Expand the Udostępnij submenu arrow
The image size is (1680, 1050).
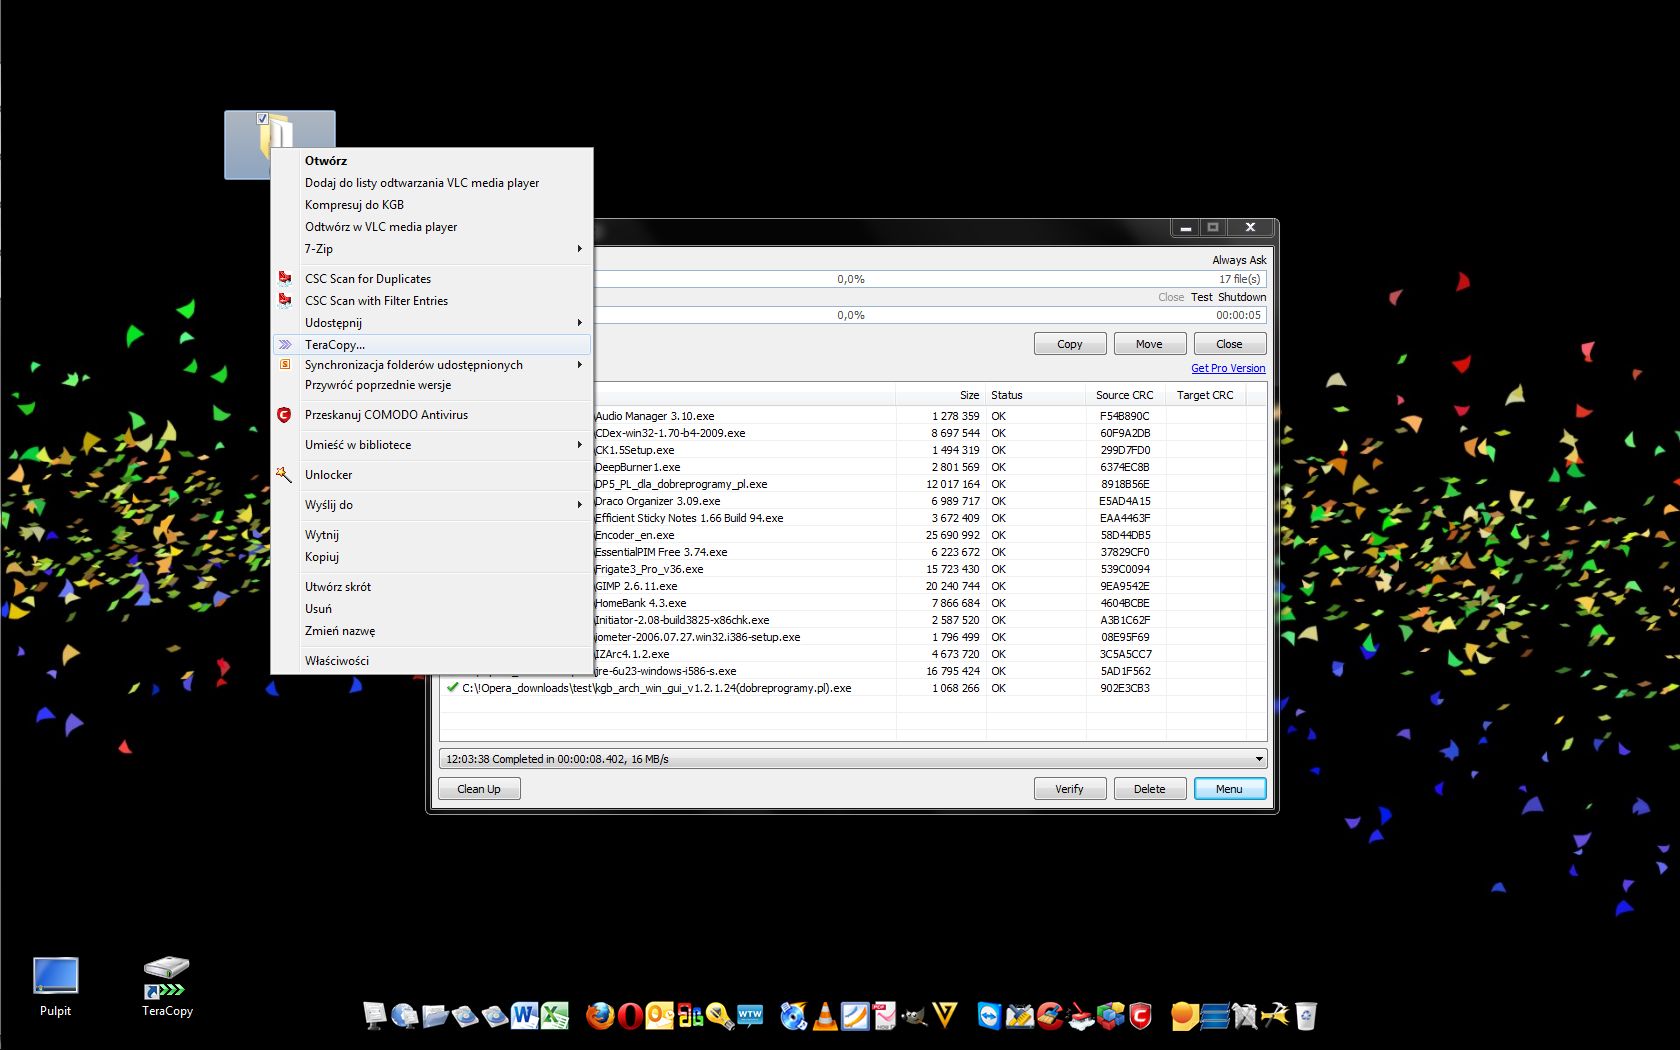pos(579,322)
